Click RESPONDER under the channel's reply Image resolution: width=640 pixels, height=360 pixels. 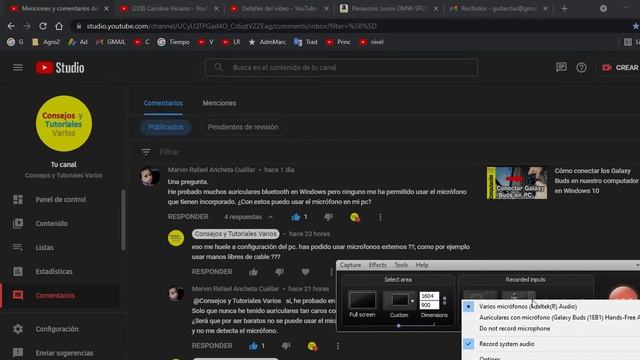212,272
